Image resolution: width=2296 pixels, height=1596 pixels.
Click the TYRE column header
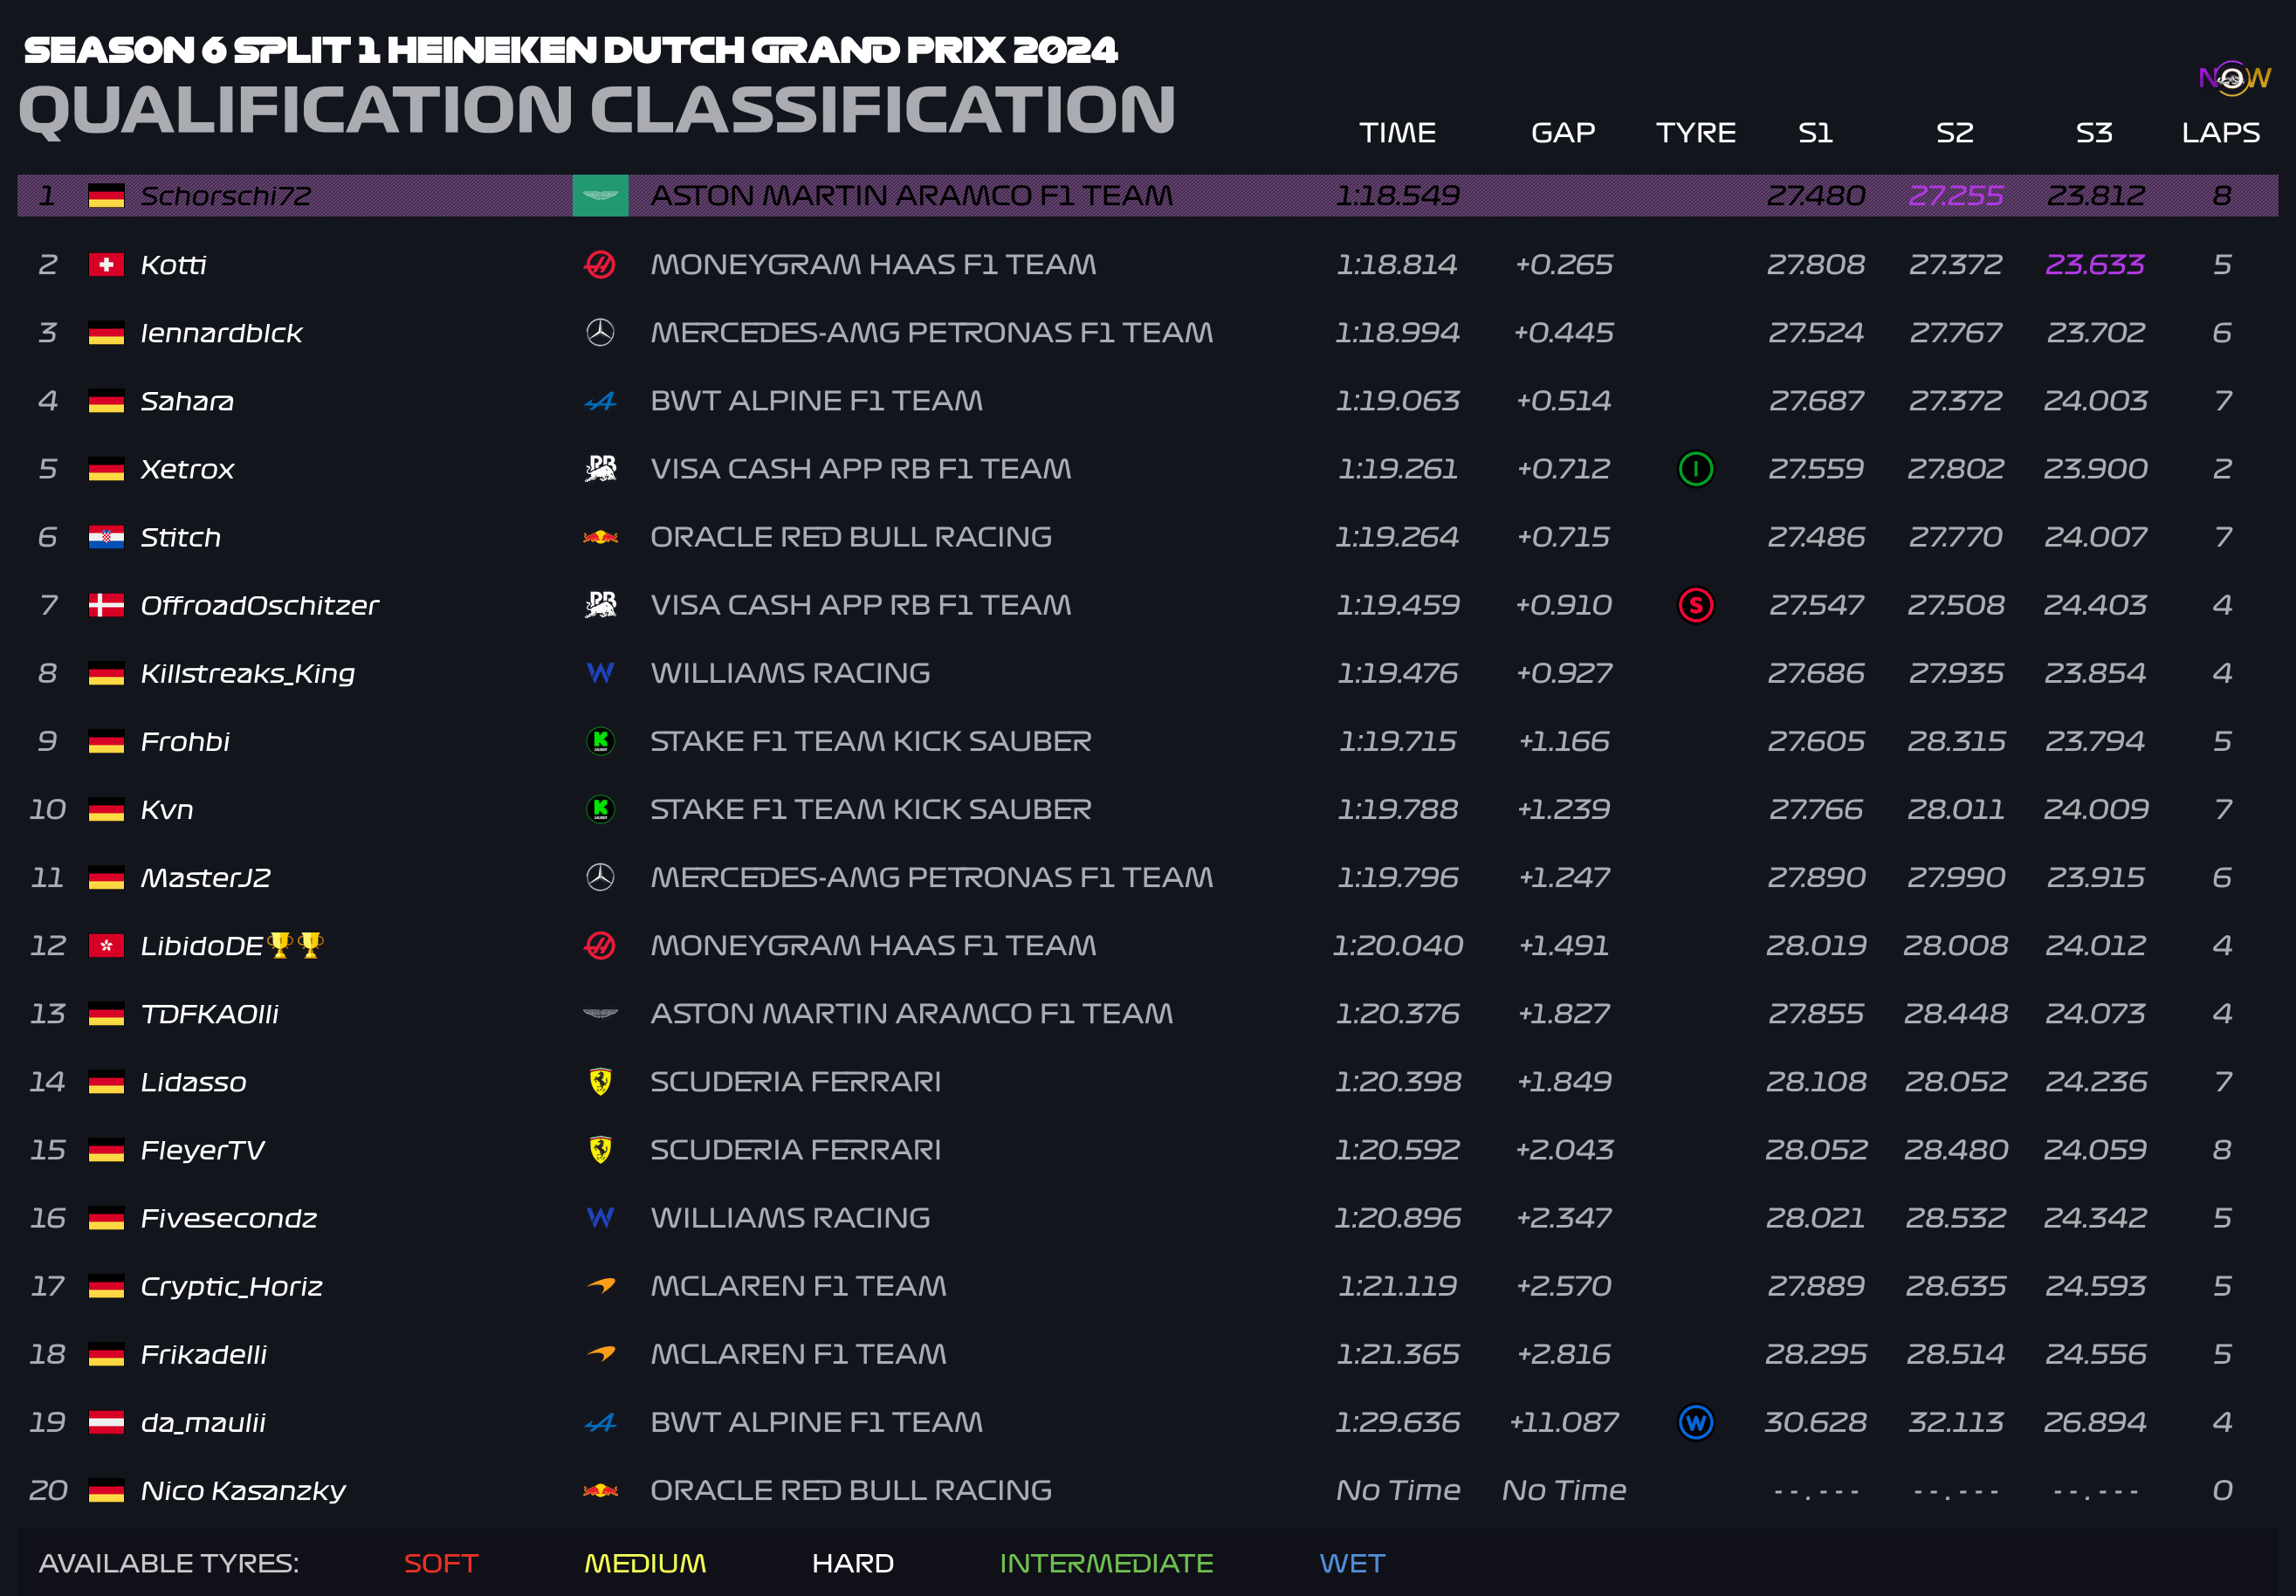[1695, 132]
